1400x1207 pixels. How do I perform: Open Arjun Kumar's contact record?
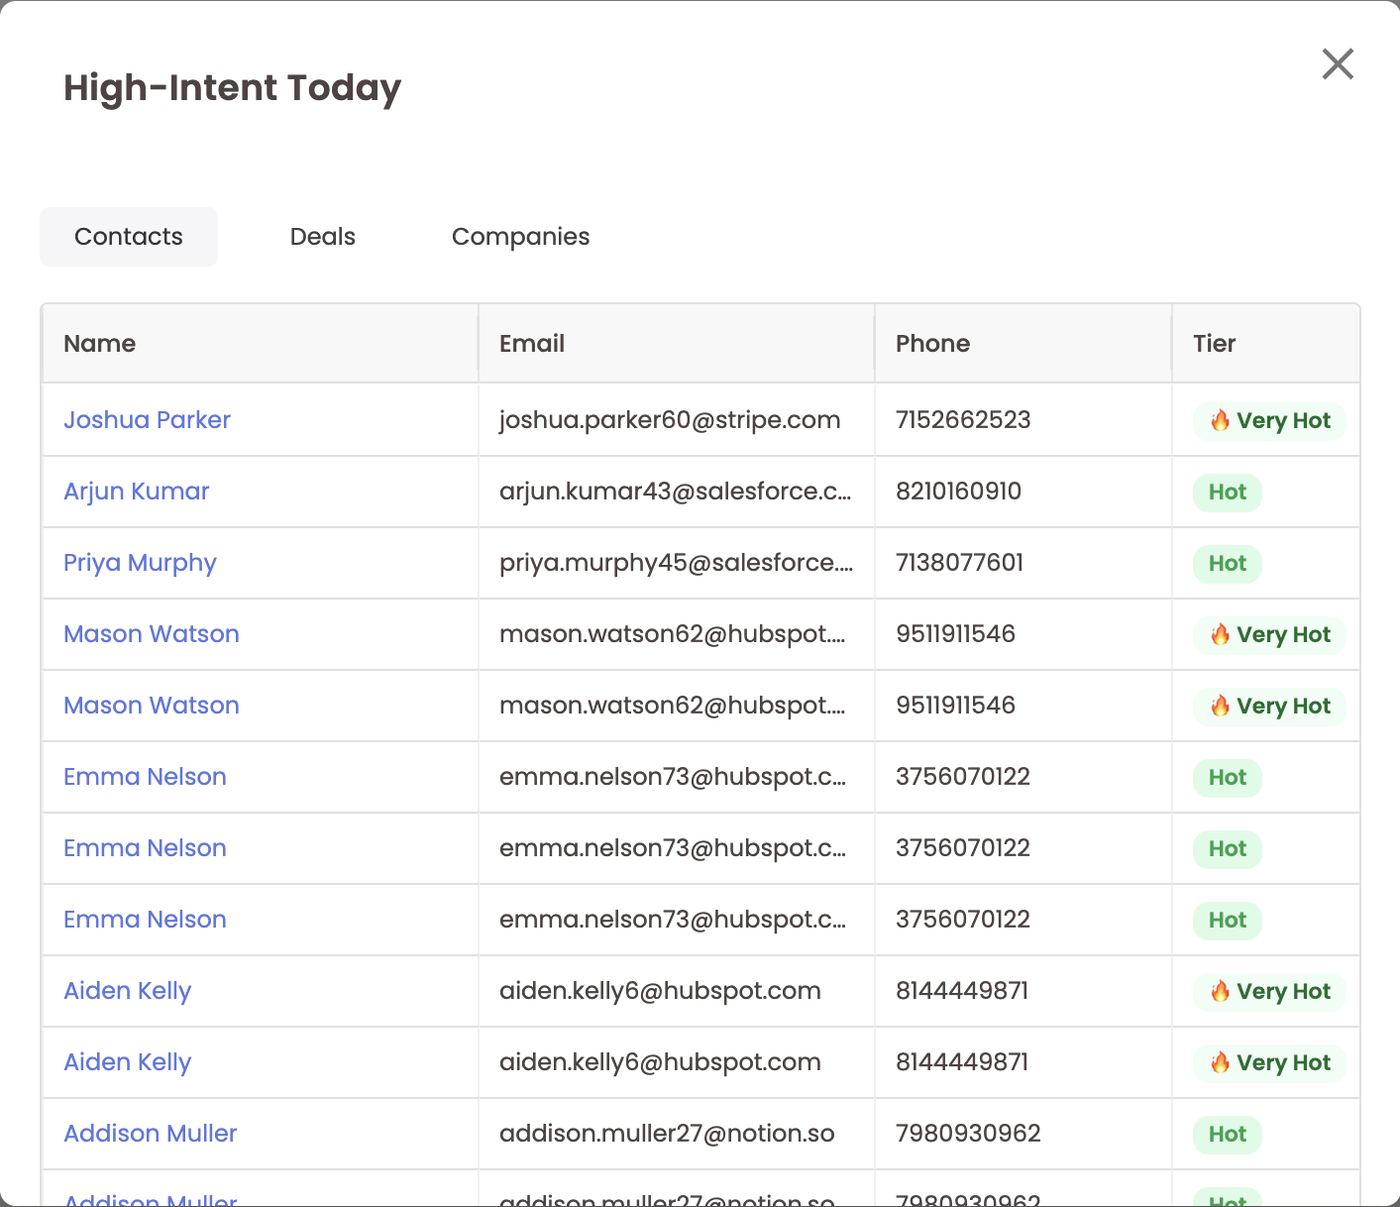136,491
